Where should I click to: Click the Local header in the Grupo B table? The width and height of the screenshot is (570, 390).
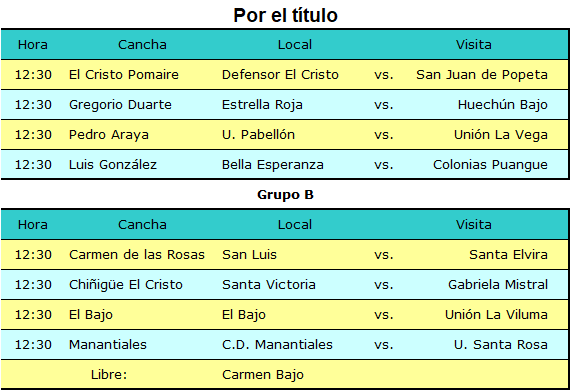[x=295, y=225]
